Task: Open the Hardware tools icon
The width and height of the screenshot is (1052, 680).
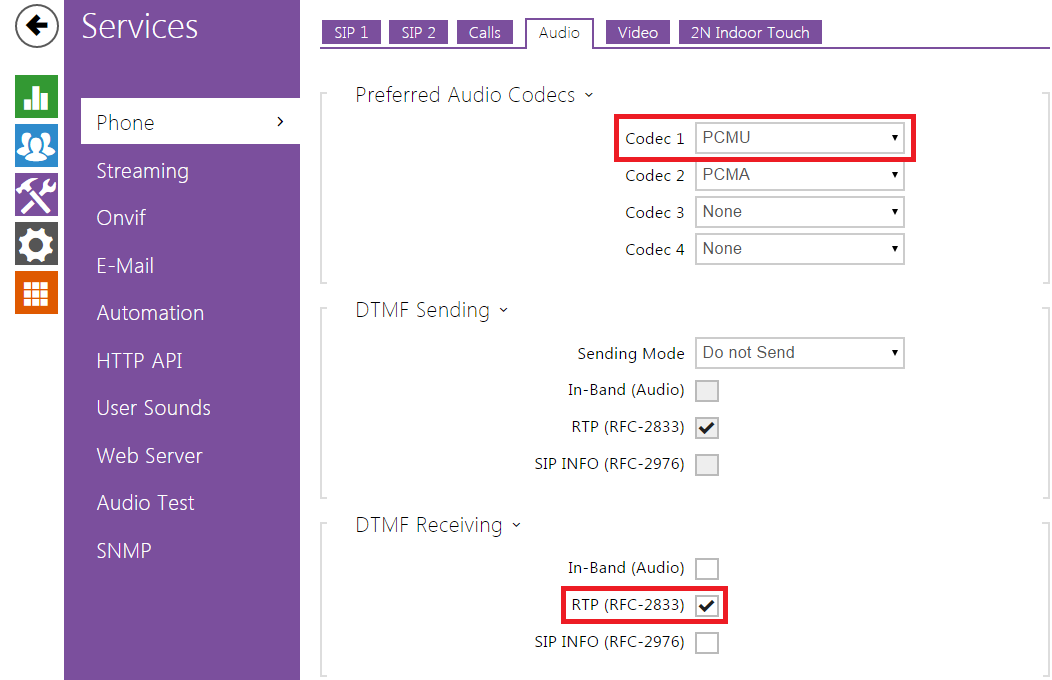Action: click(36, 194)
